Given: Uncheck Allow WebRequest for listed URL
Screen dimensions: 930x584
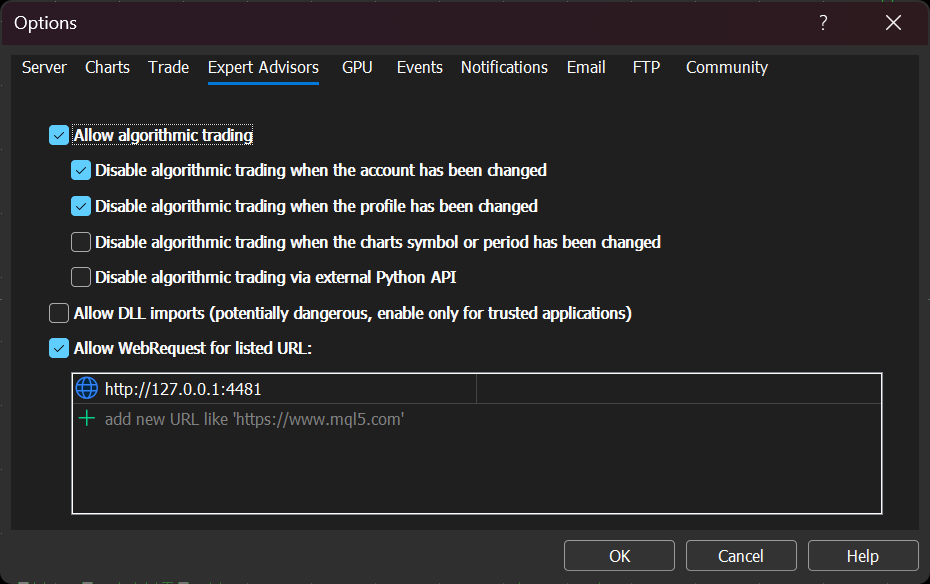Looking at the screenshot, I should [x=59, y=348].
